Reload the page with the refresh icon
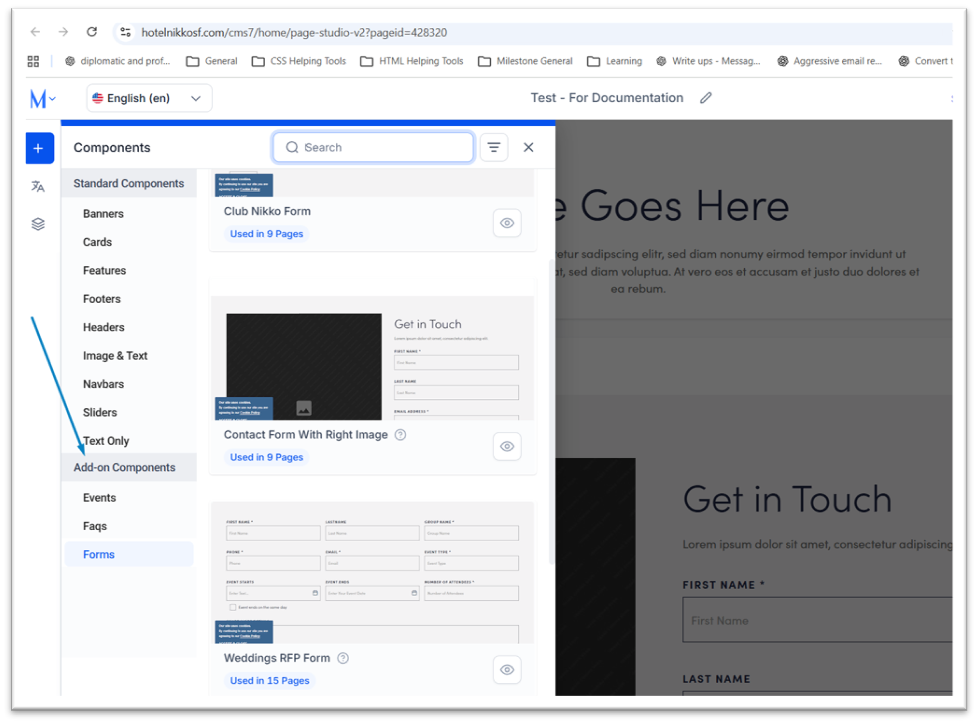 click(x=92, y=32)
